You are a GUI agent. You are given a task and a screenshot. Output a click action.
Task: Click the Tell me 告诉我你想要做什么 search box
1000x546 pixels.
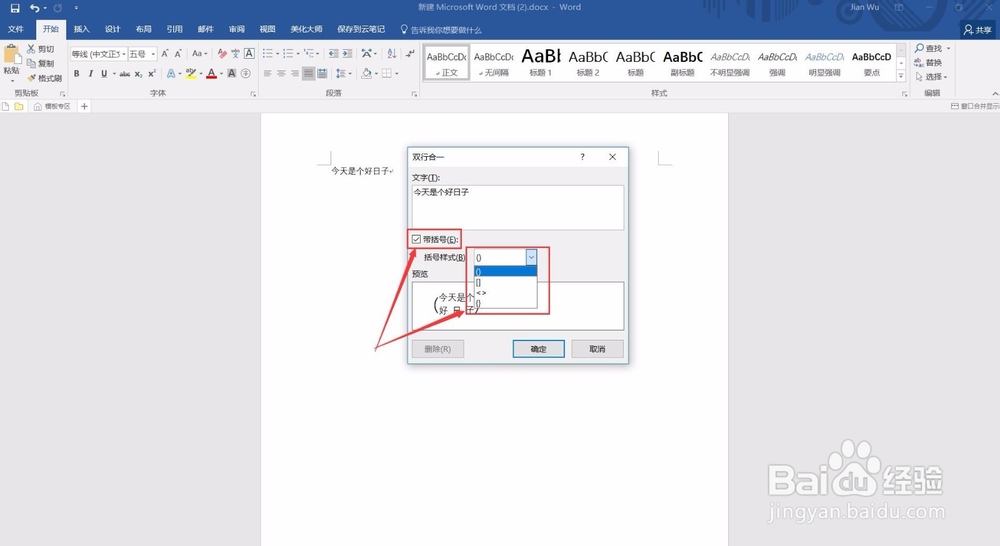point(441,29)
